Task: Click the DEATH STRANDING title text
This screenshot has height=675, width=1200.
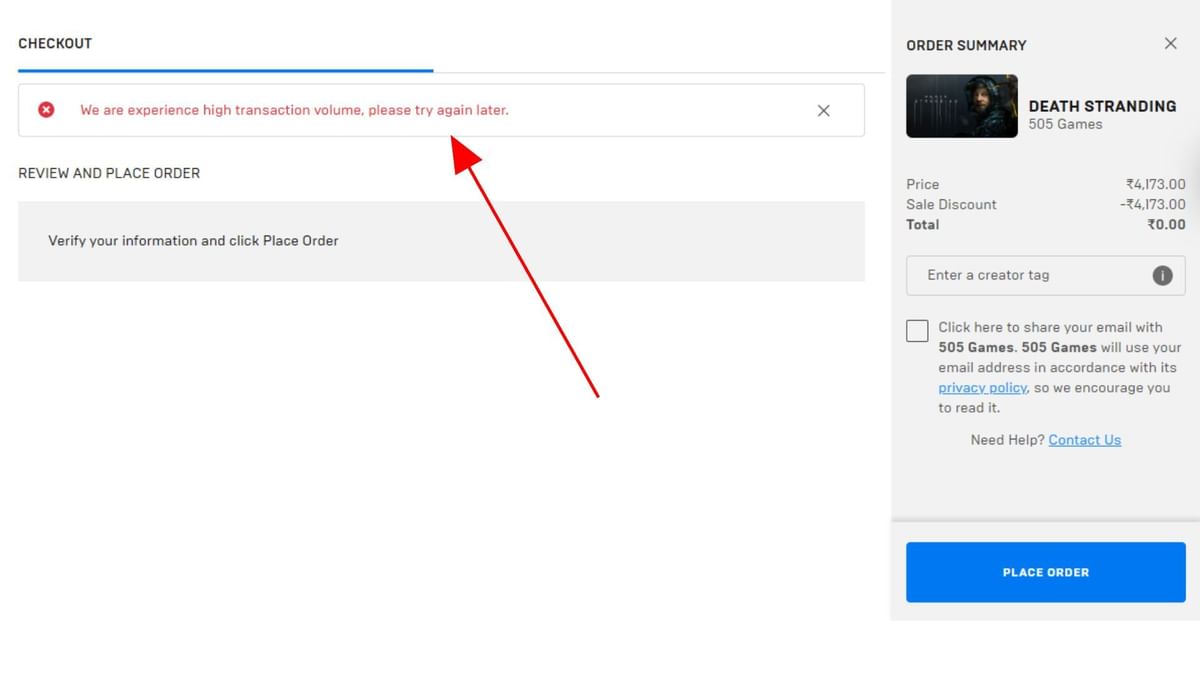Action: [1103, 105]
